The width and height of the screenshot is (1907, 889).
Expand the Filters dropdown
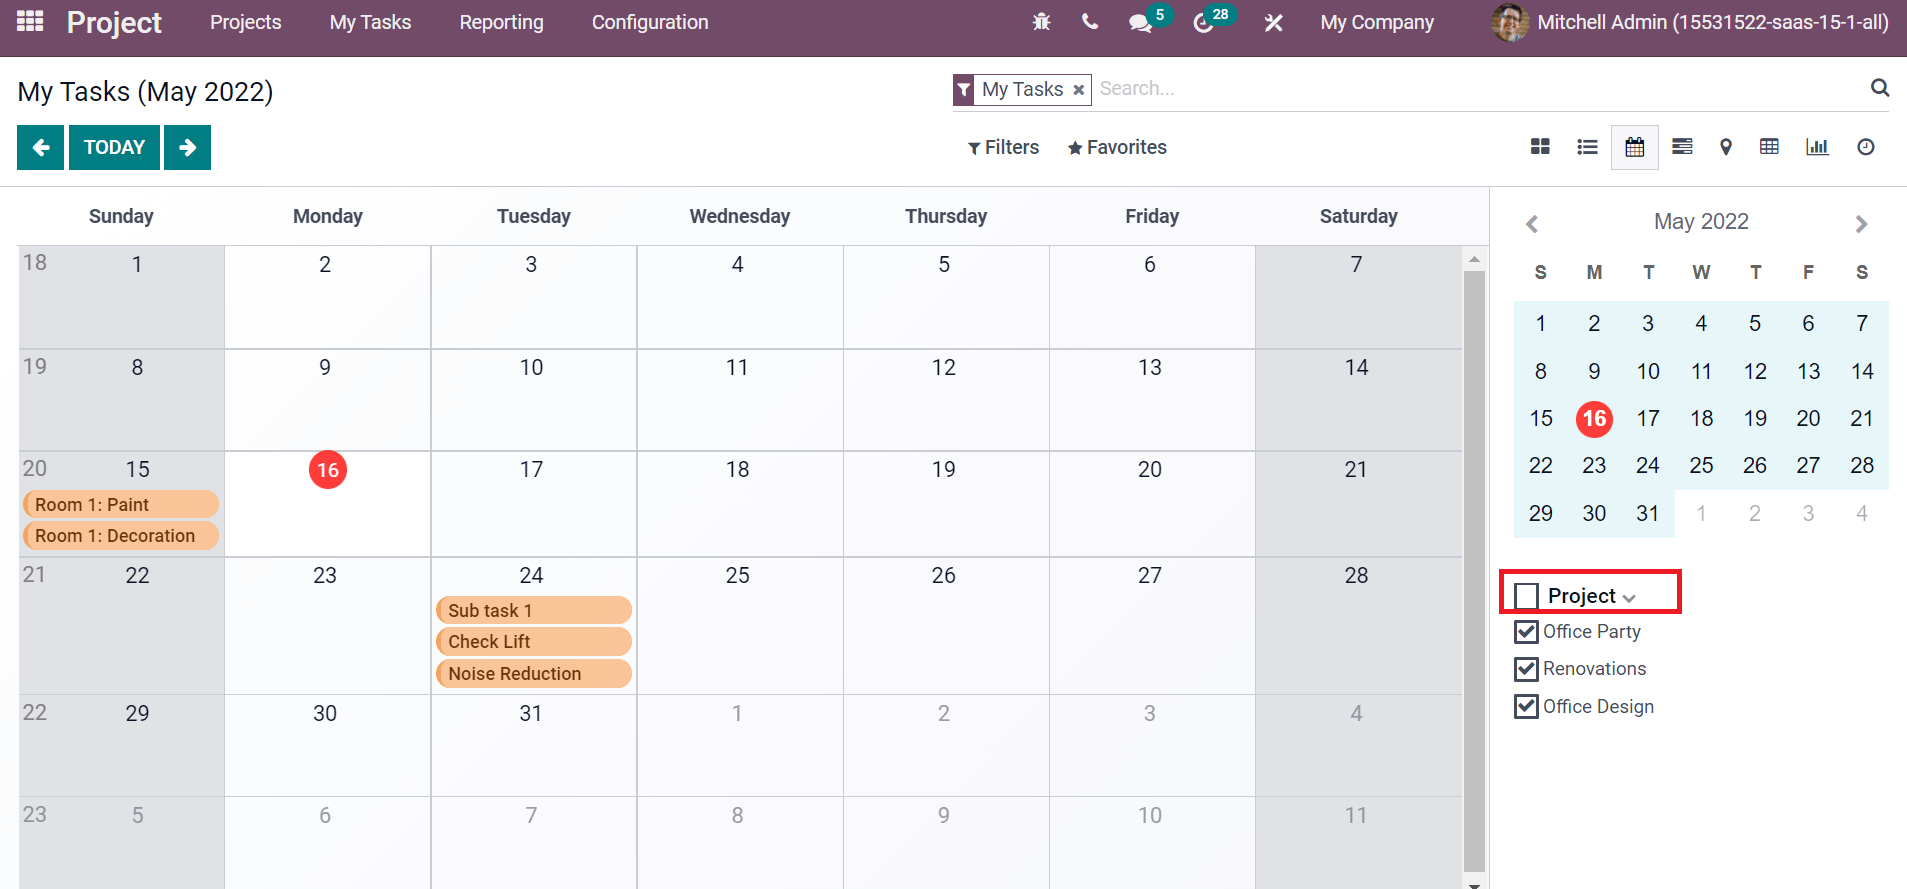1003,147
